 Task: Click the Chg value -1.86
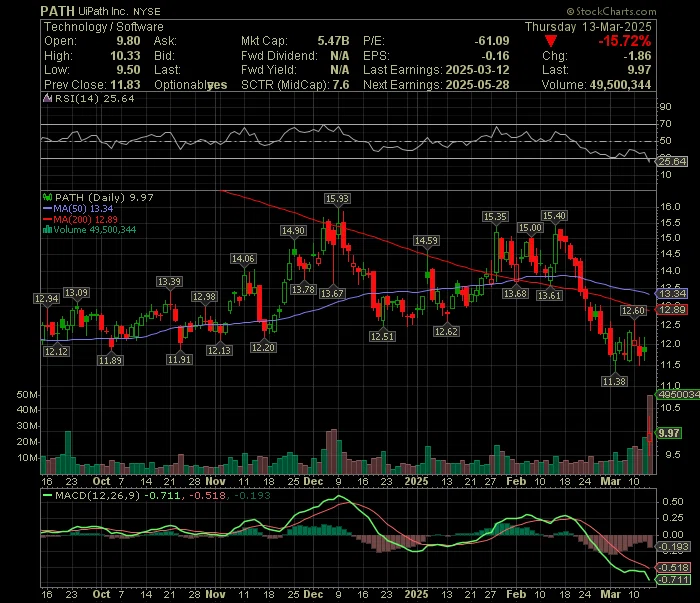[637, 56]
